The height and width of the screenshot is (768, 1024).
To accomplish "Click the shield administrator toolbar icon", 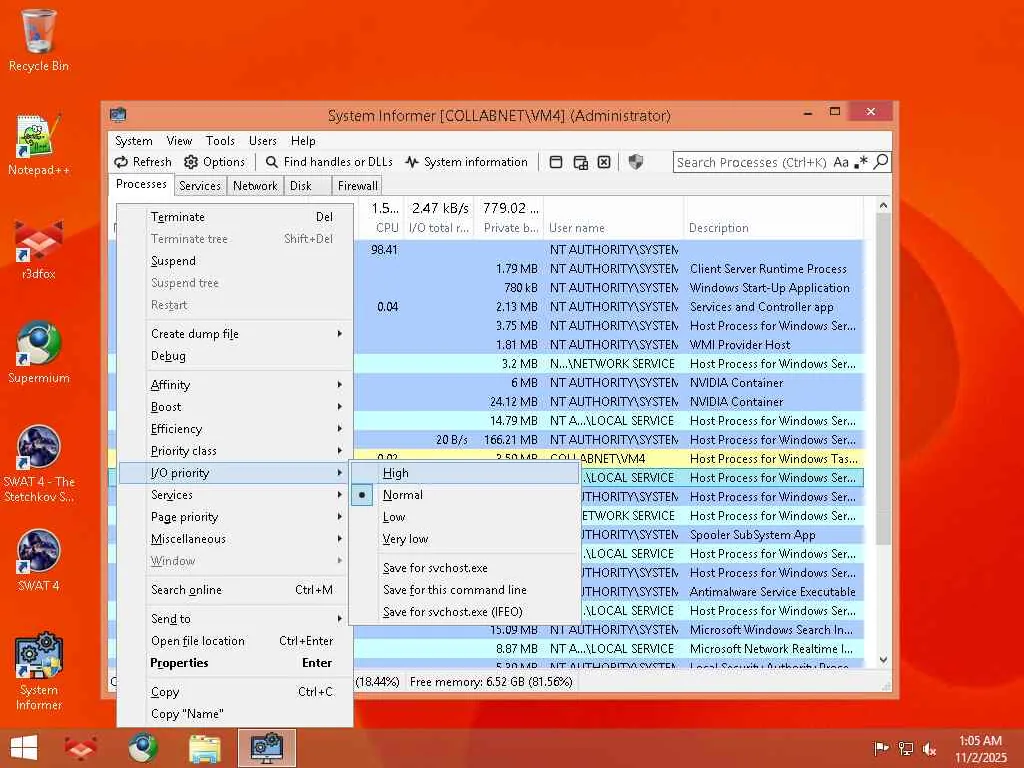I will click(x=635, y=162).
